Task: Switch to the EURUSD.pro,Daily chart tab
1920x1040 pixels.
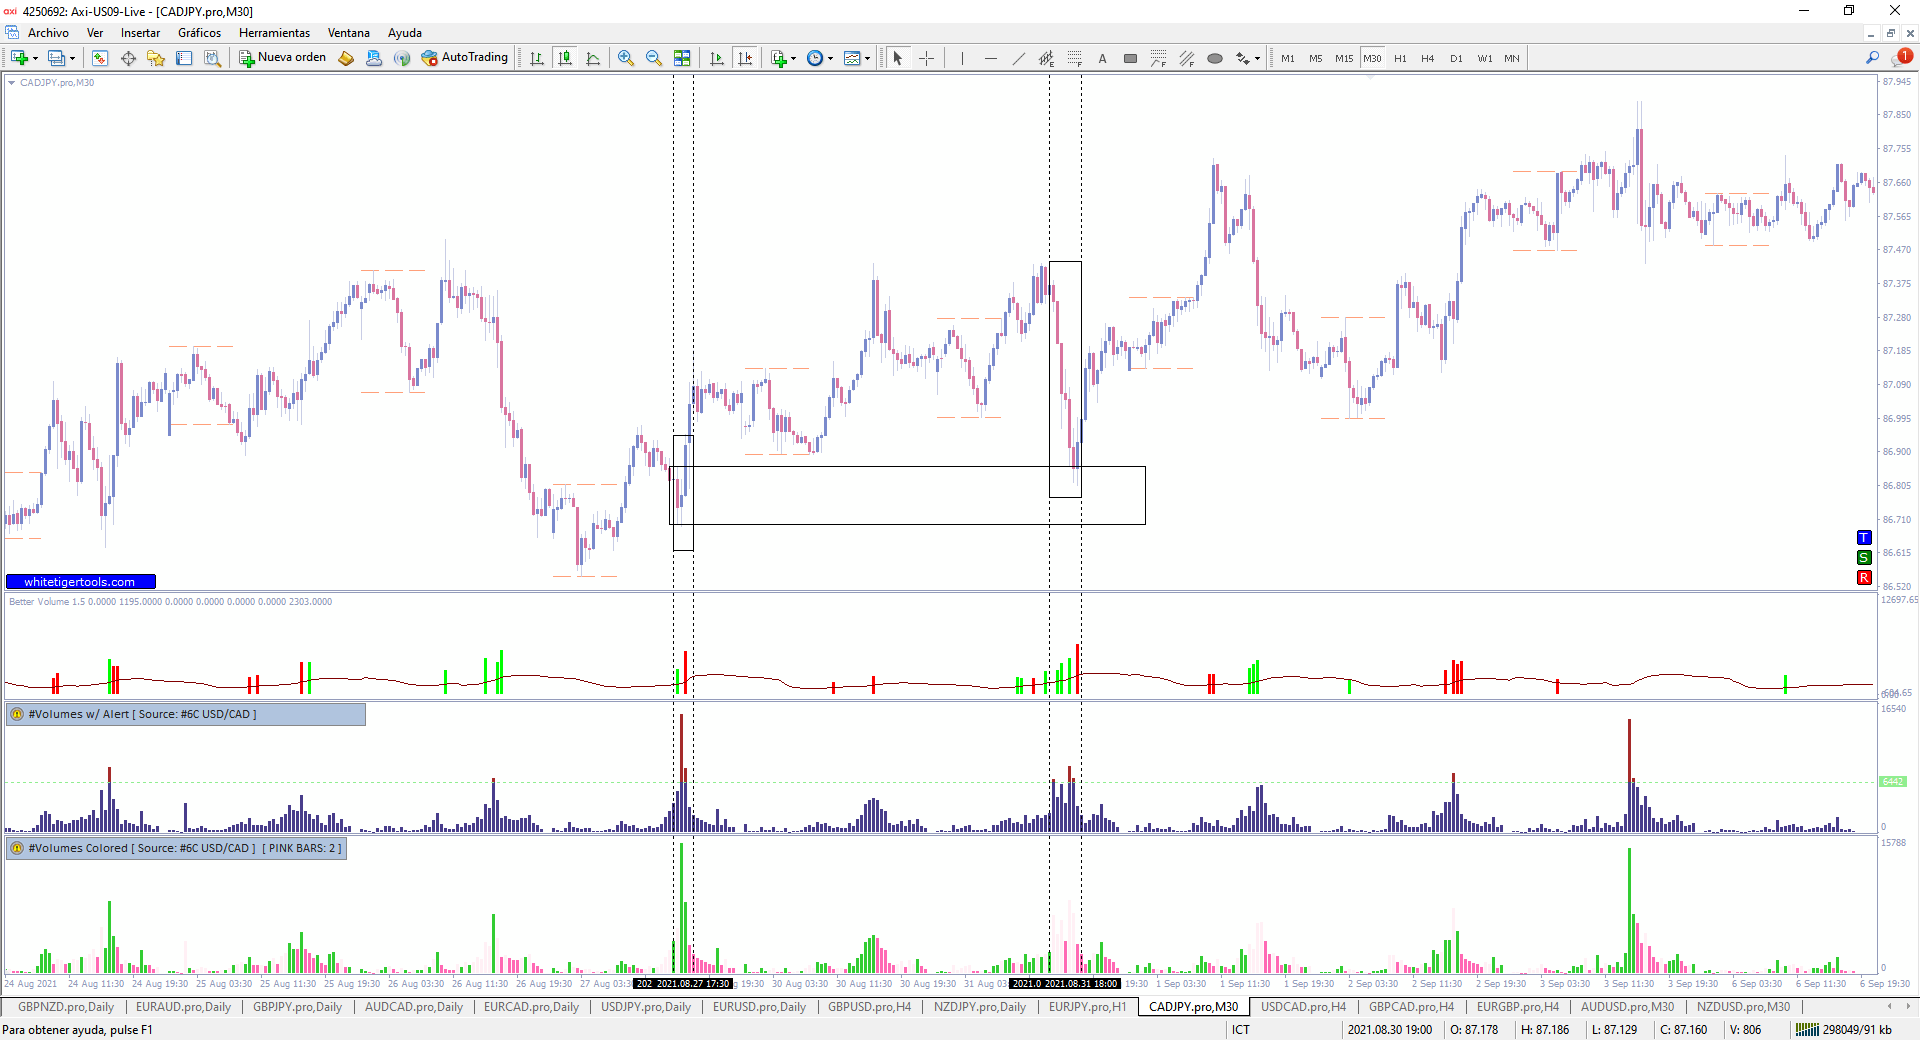Action: 759,1007
